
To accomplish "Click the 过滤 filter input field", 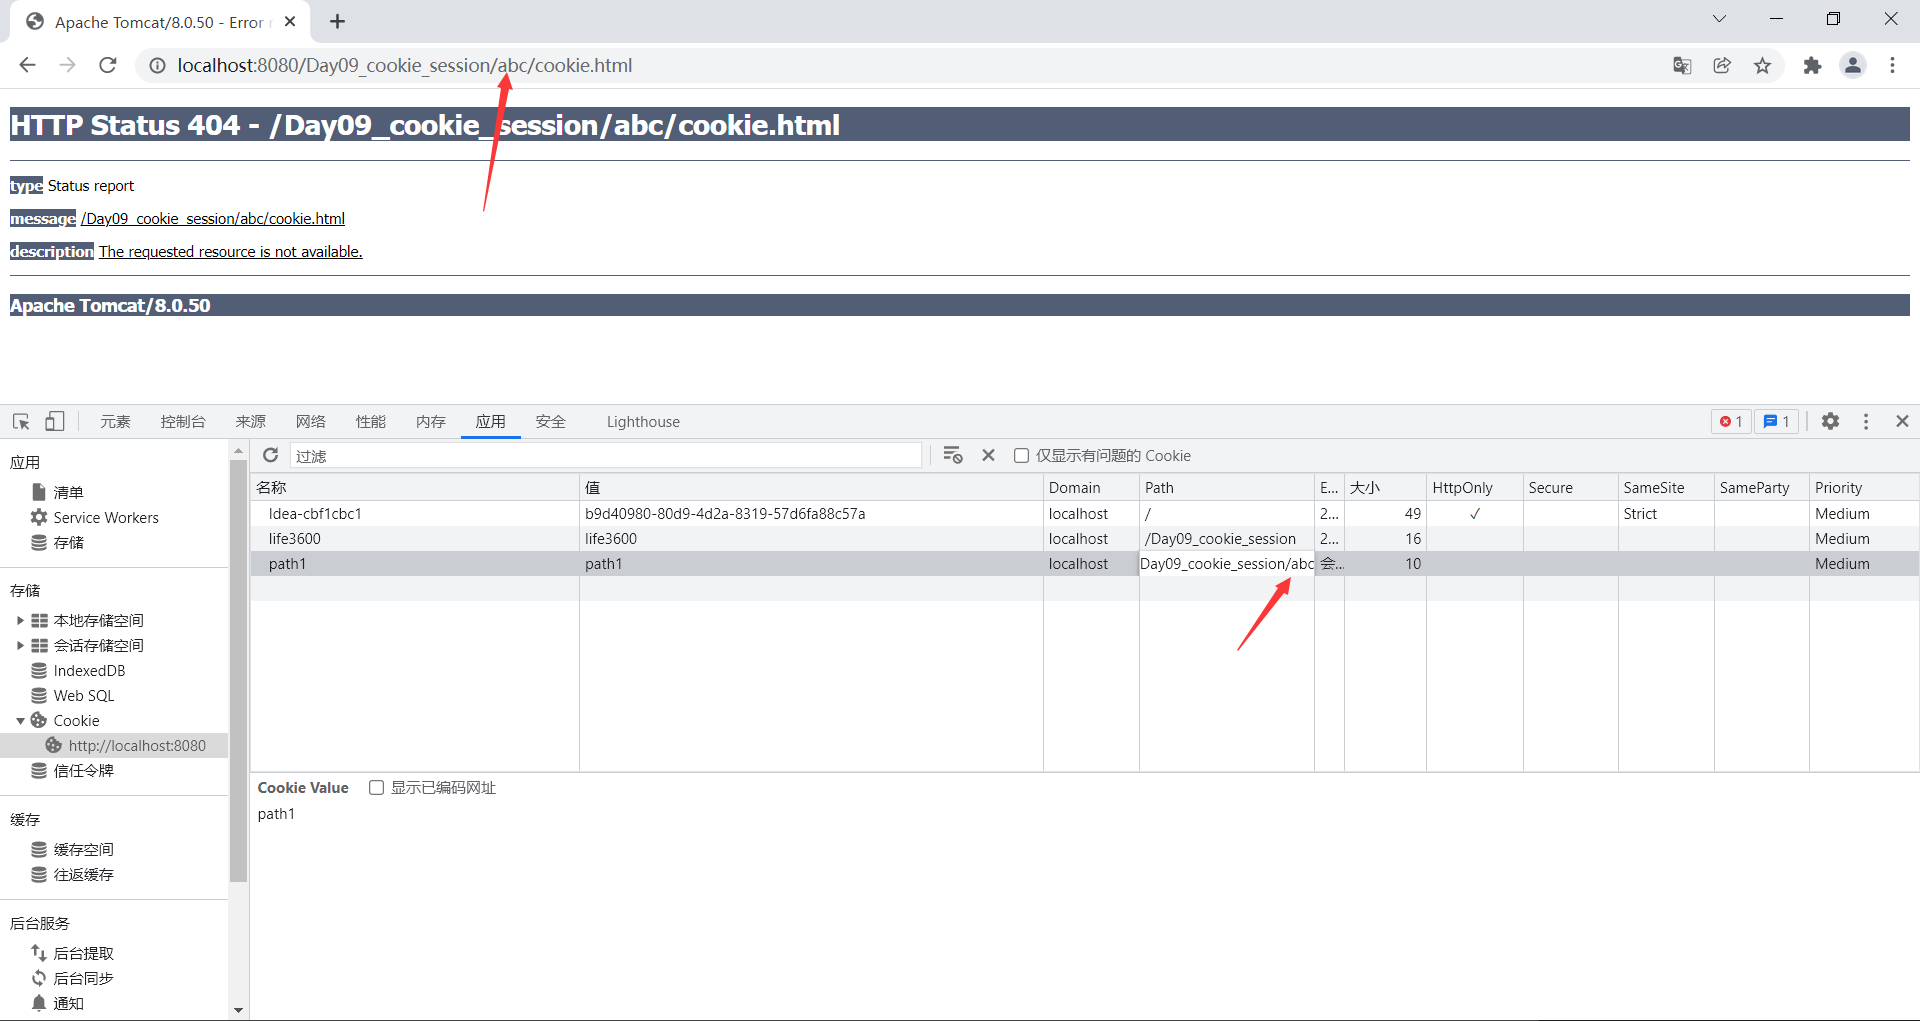I will tap(606, 455).
